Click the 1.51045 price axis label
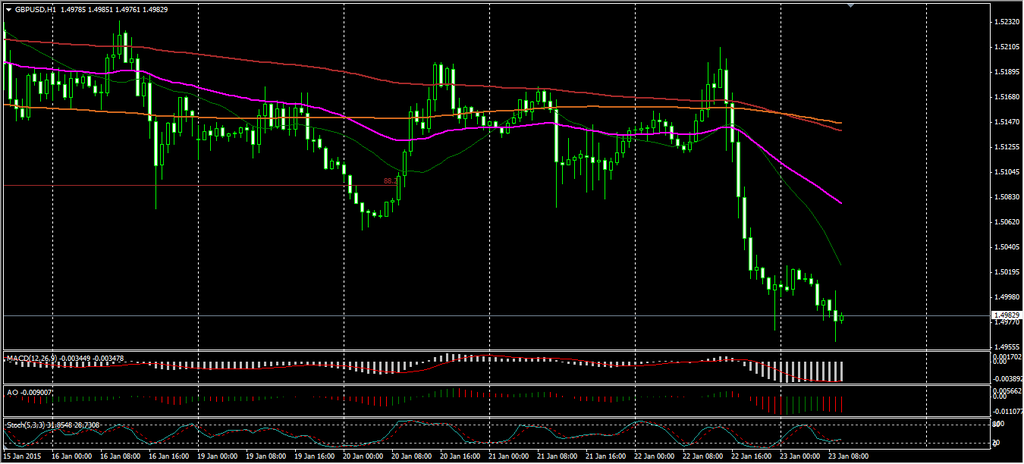Screen dimensions: 1024x464 point(1006,172)
